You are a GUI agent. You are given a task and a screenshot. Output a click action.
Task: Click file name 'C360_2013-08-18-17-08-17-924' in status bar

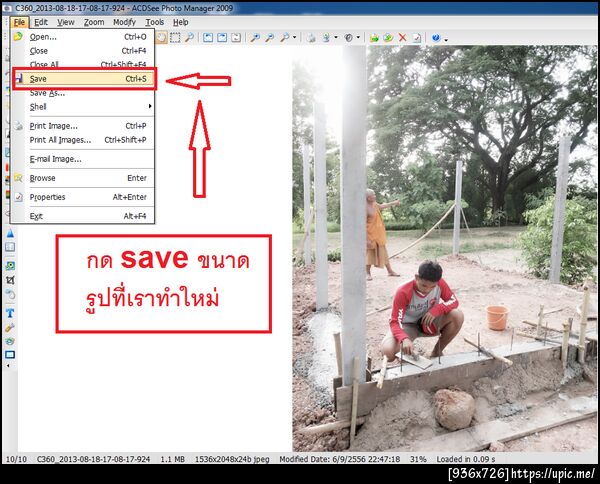[93, 459]
